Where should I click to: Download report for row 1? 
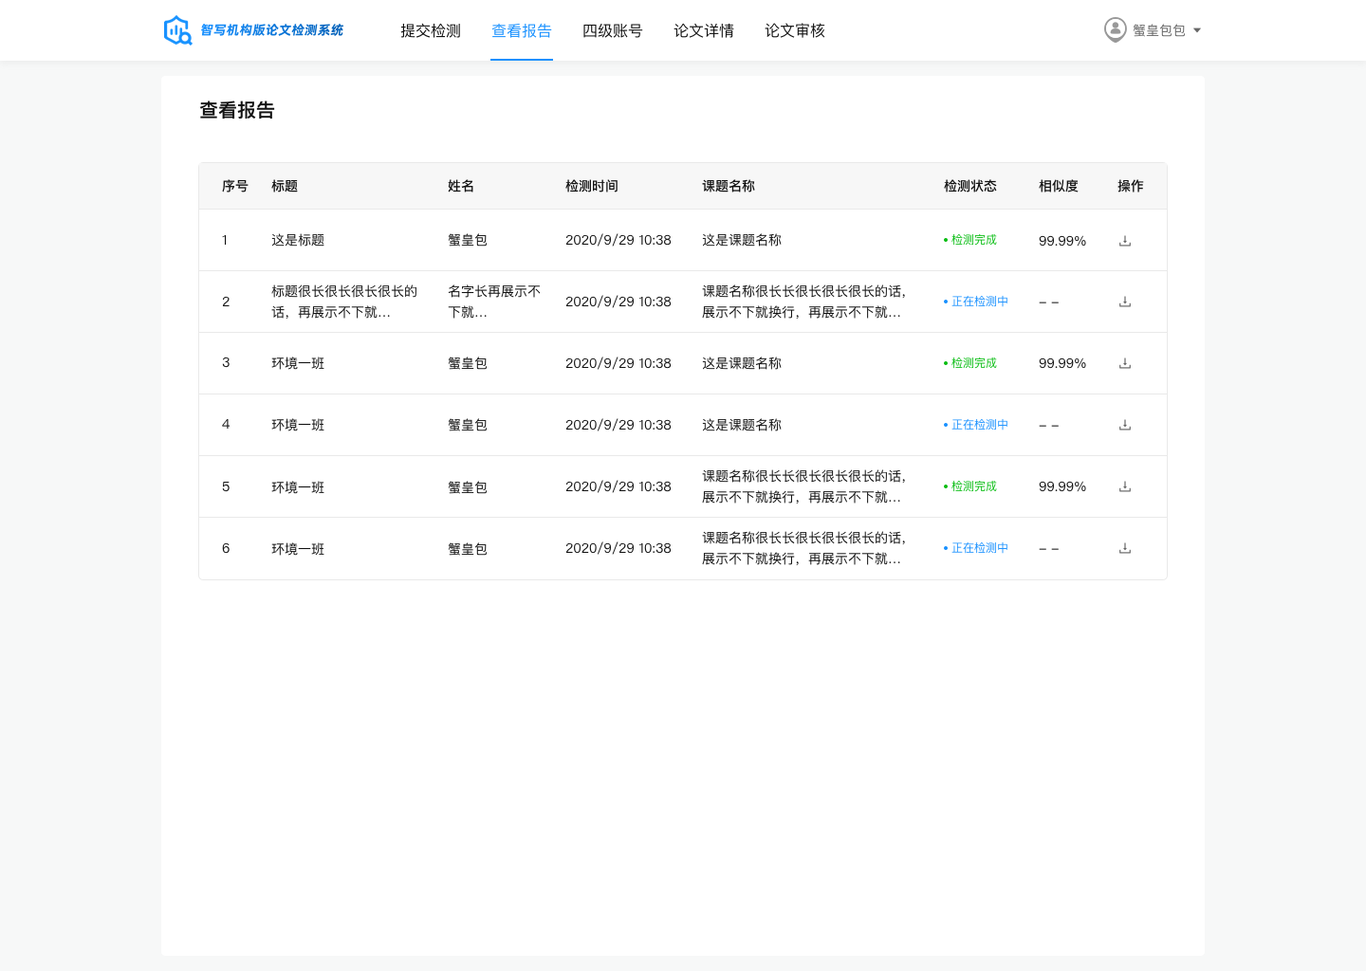click(1125, 241)
